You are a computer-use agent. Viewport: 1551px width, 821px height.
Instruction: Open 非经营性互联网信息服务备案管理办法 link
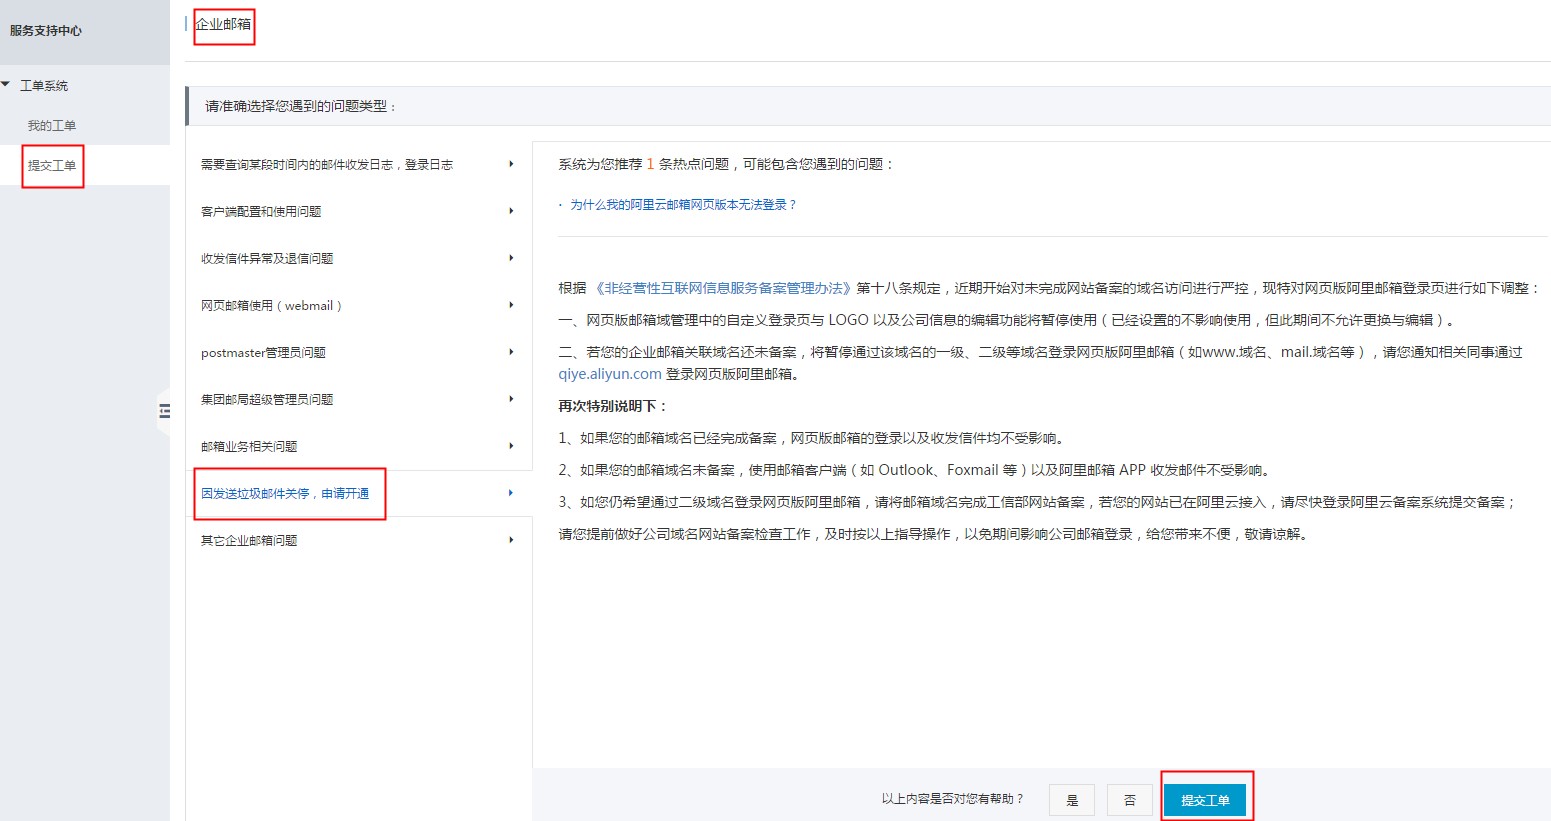click(723, 288)
